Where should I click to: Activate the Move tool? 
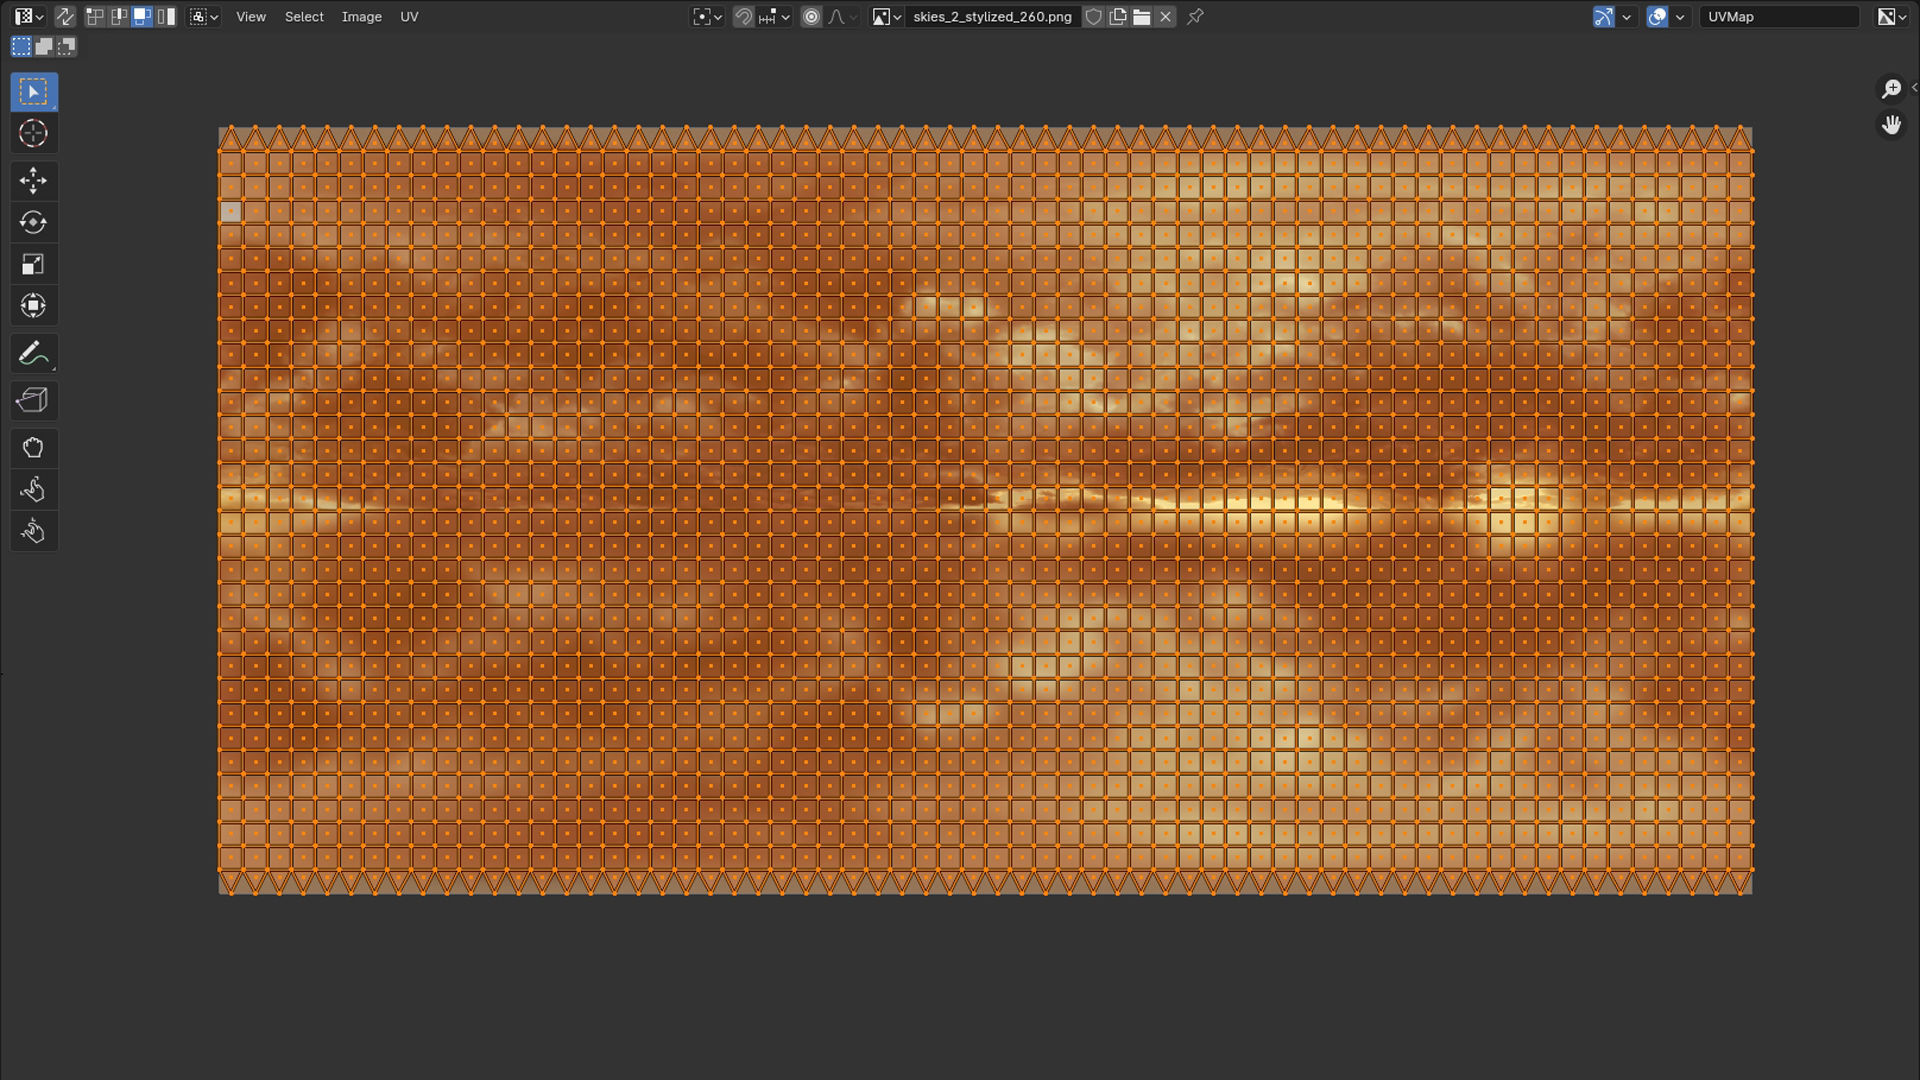(x=33, y=180)
